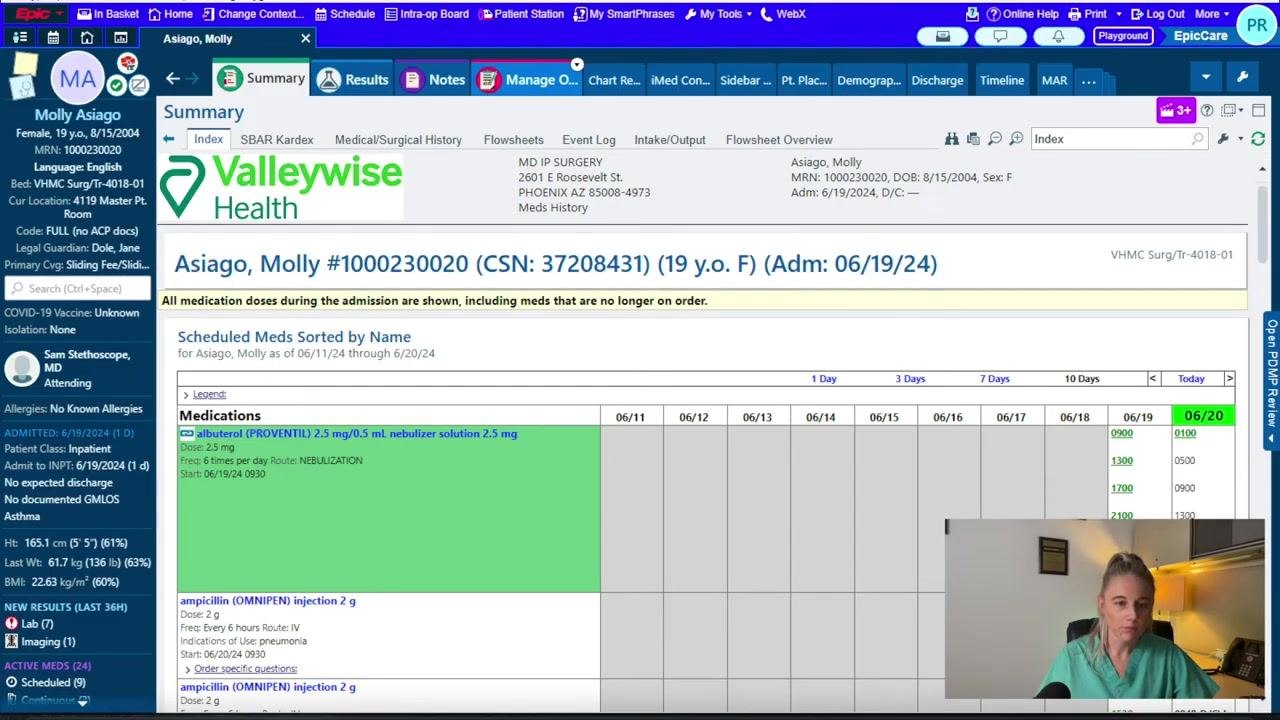The image size is (1280, 720).
Task: Open the Epic main menu dropdown
Action: point(39,14)
